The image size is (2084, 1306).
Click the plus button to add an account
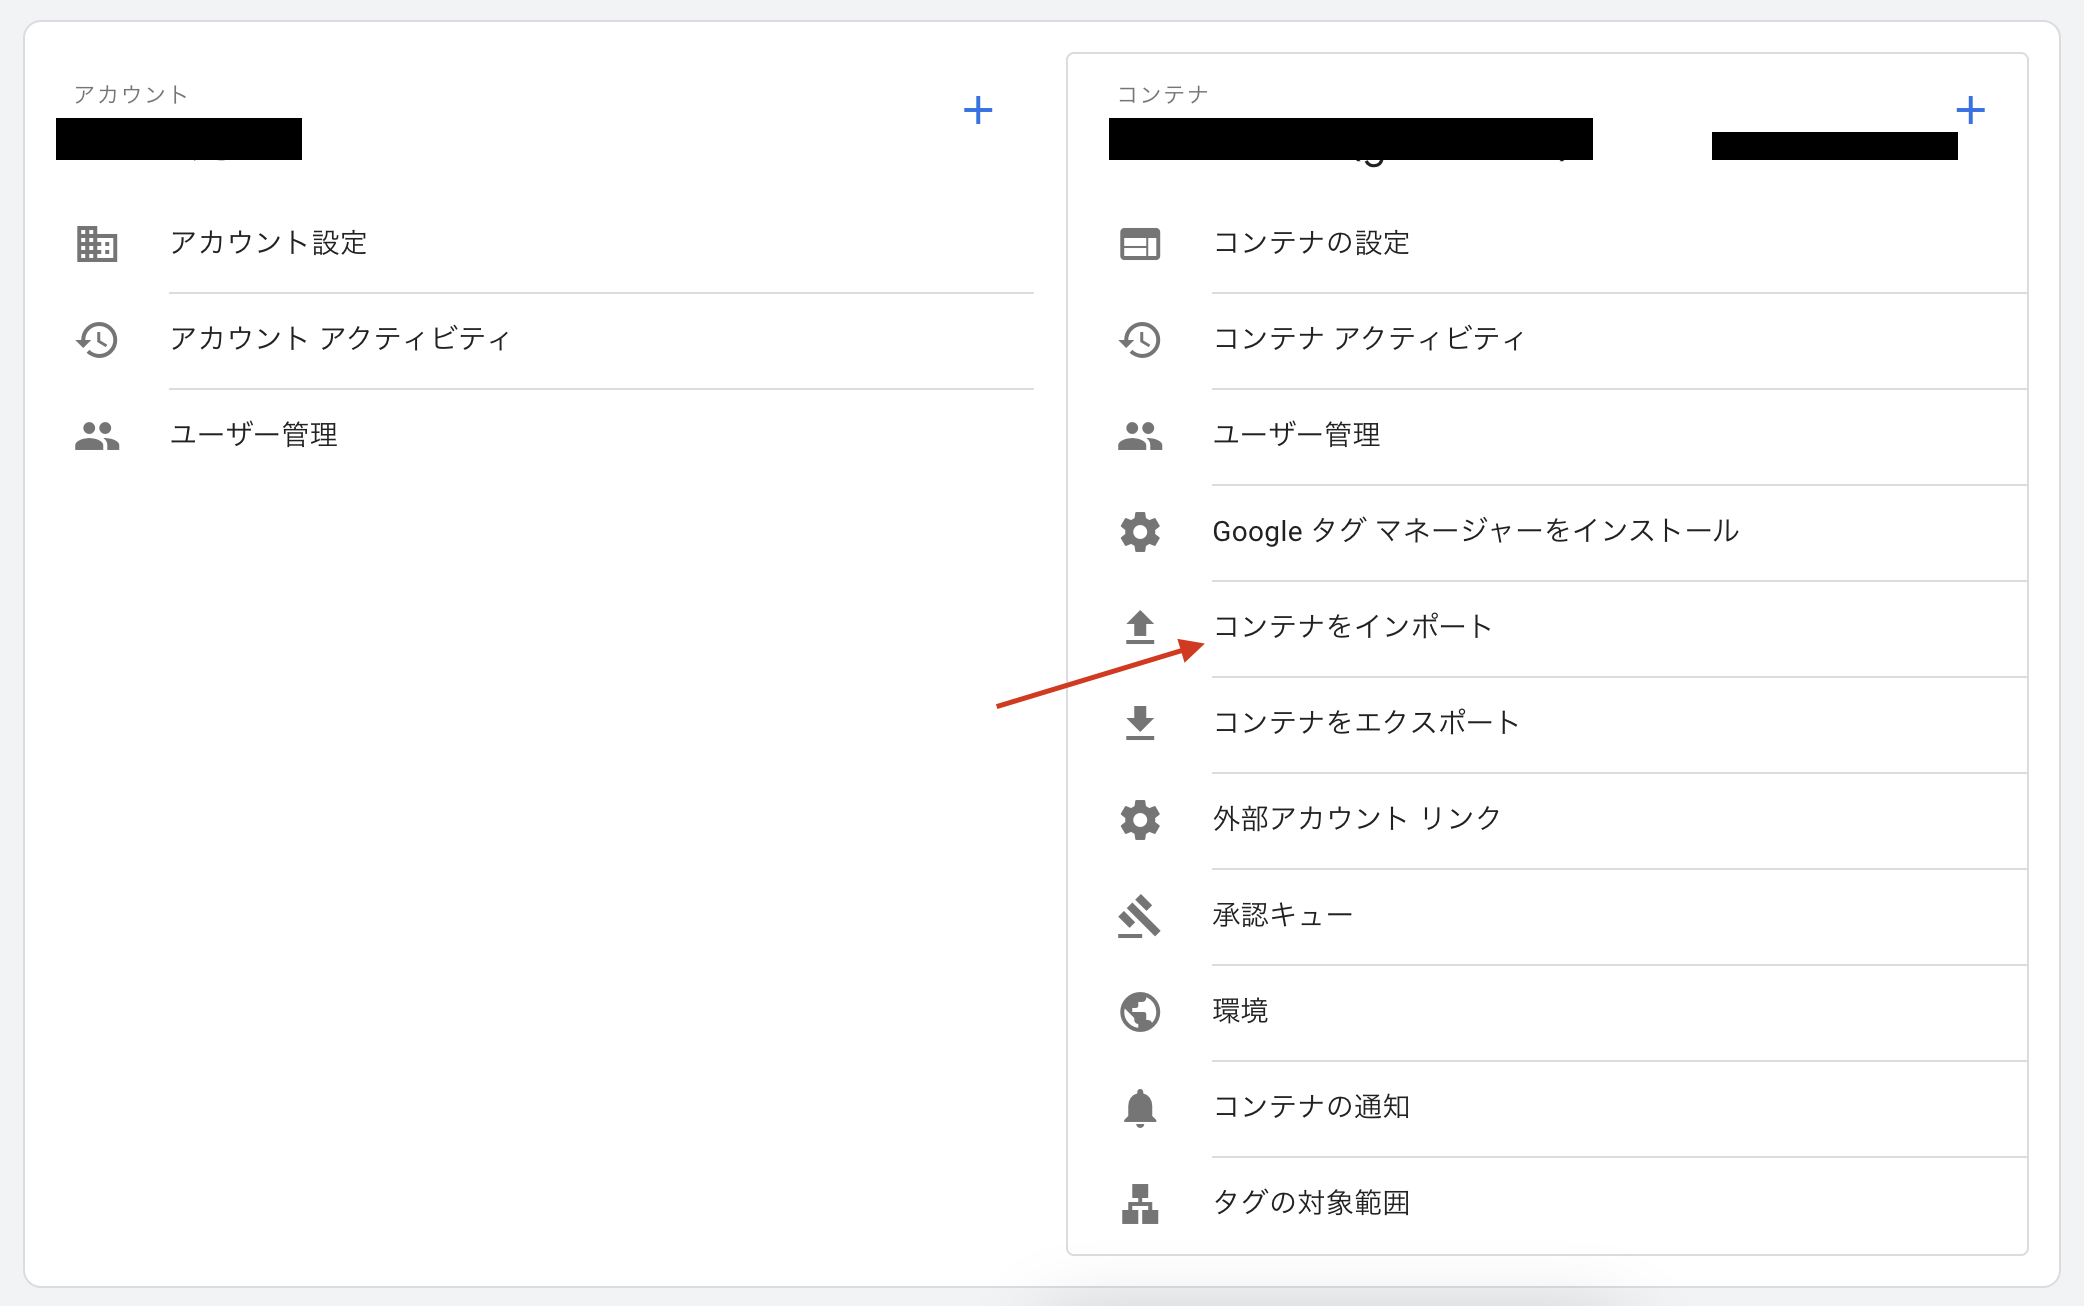[977, 110]
